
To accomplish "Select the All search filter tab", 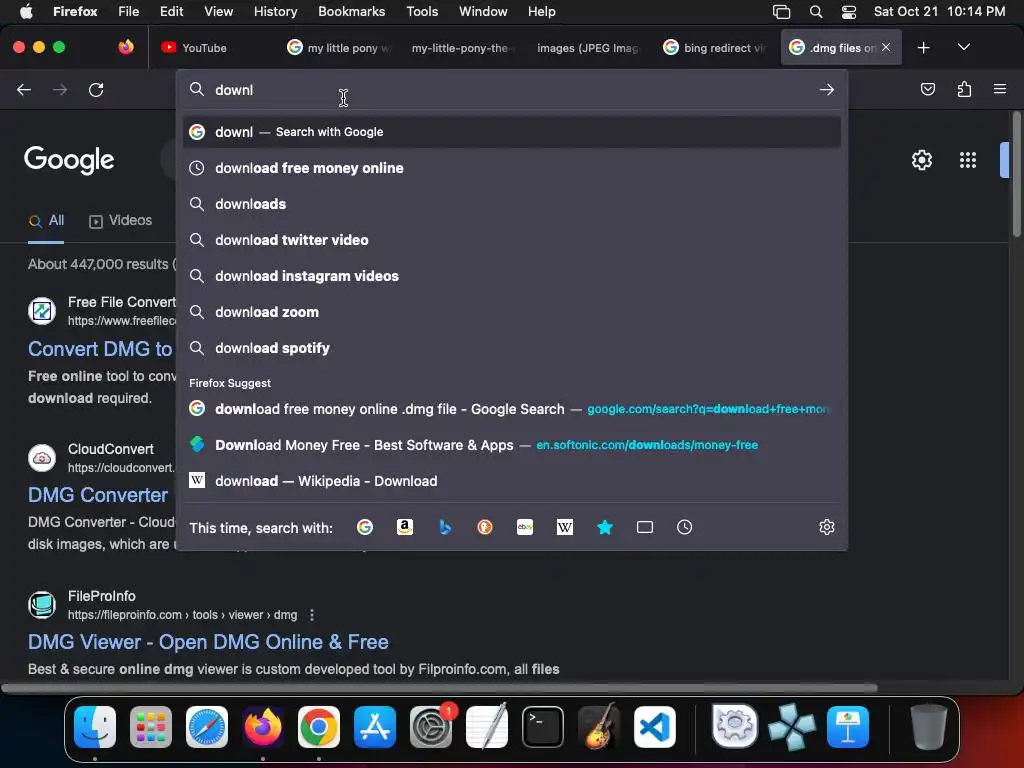I will coord(46,221).
